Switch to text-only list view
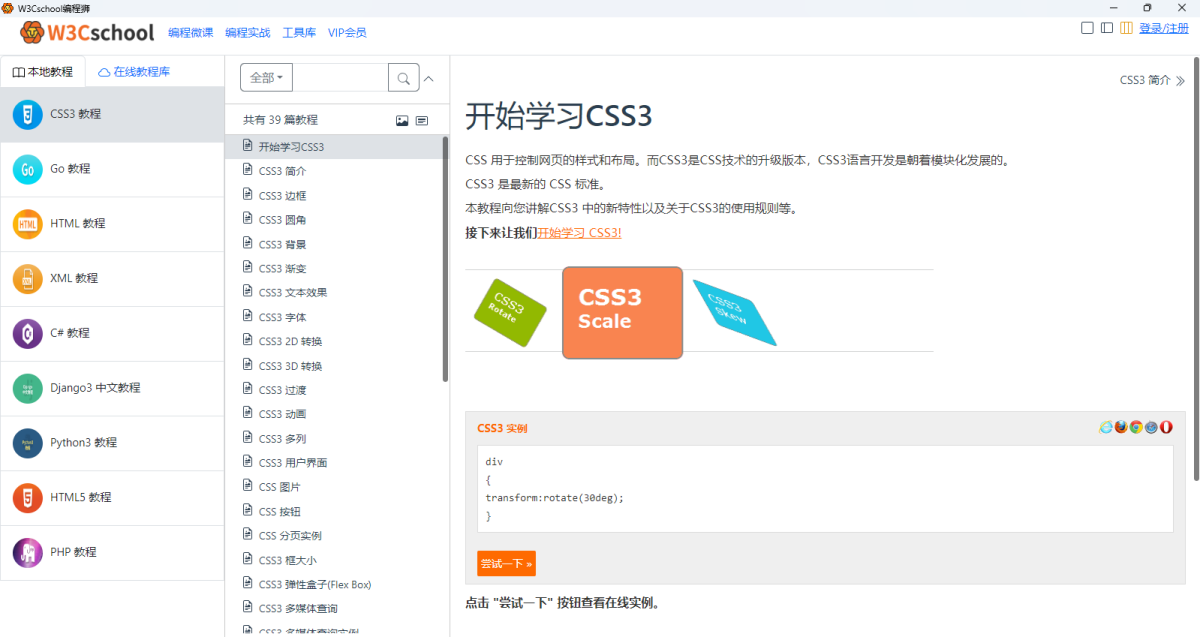This screenshot has height=637, width=1200. click(x=422, y=121)
